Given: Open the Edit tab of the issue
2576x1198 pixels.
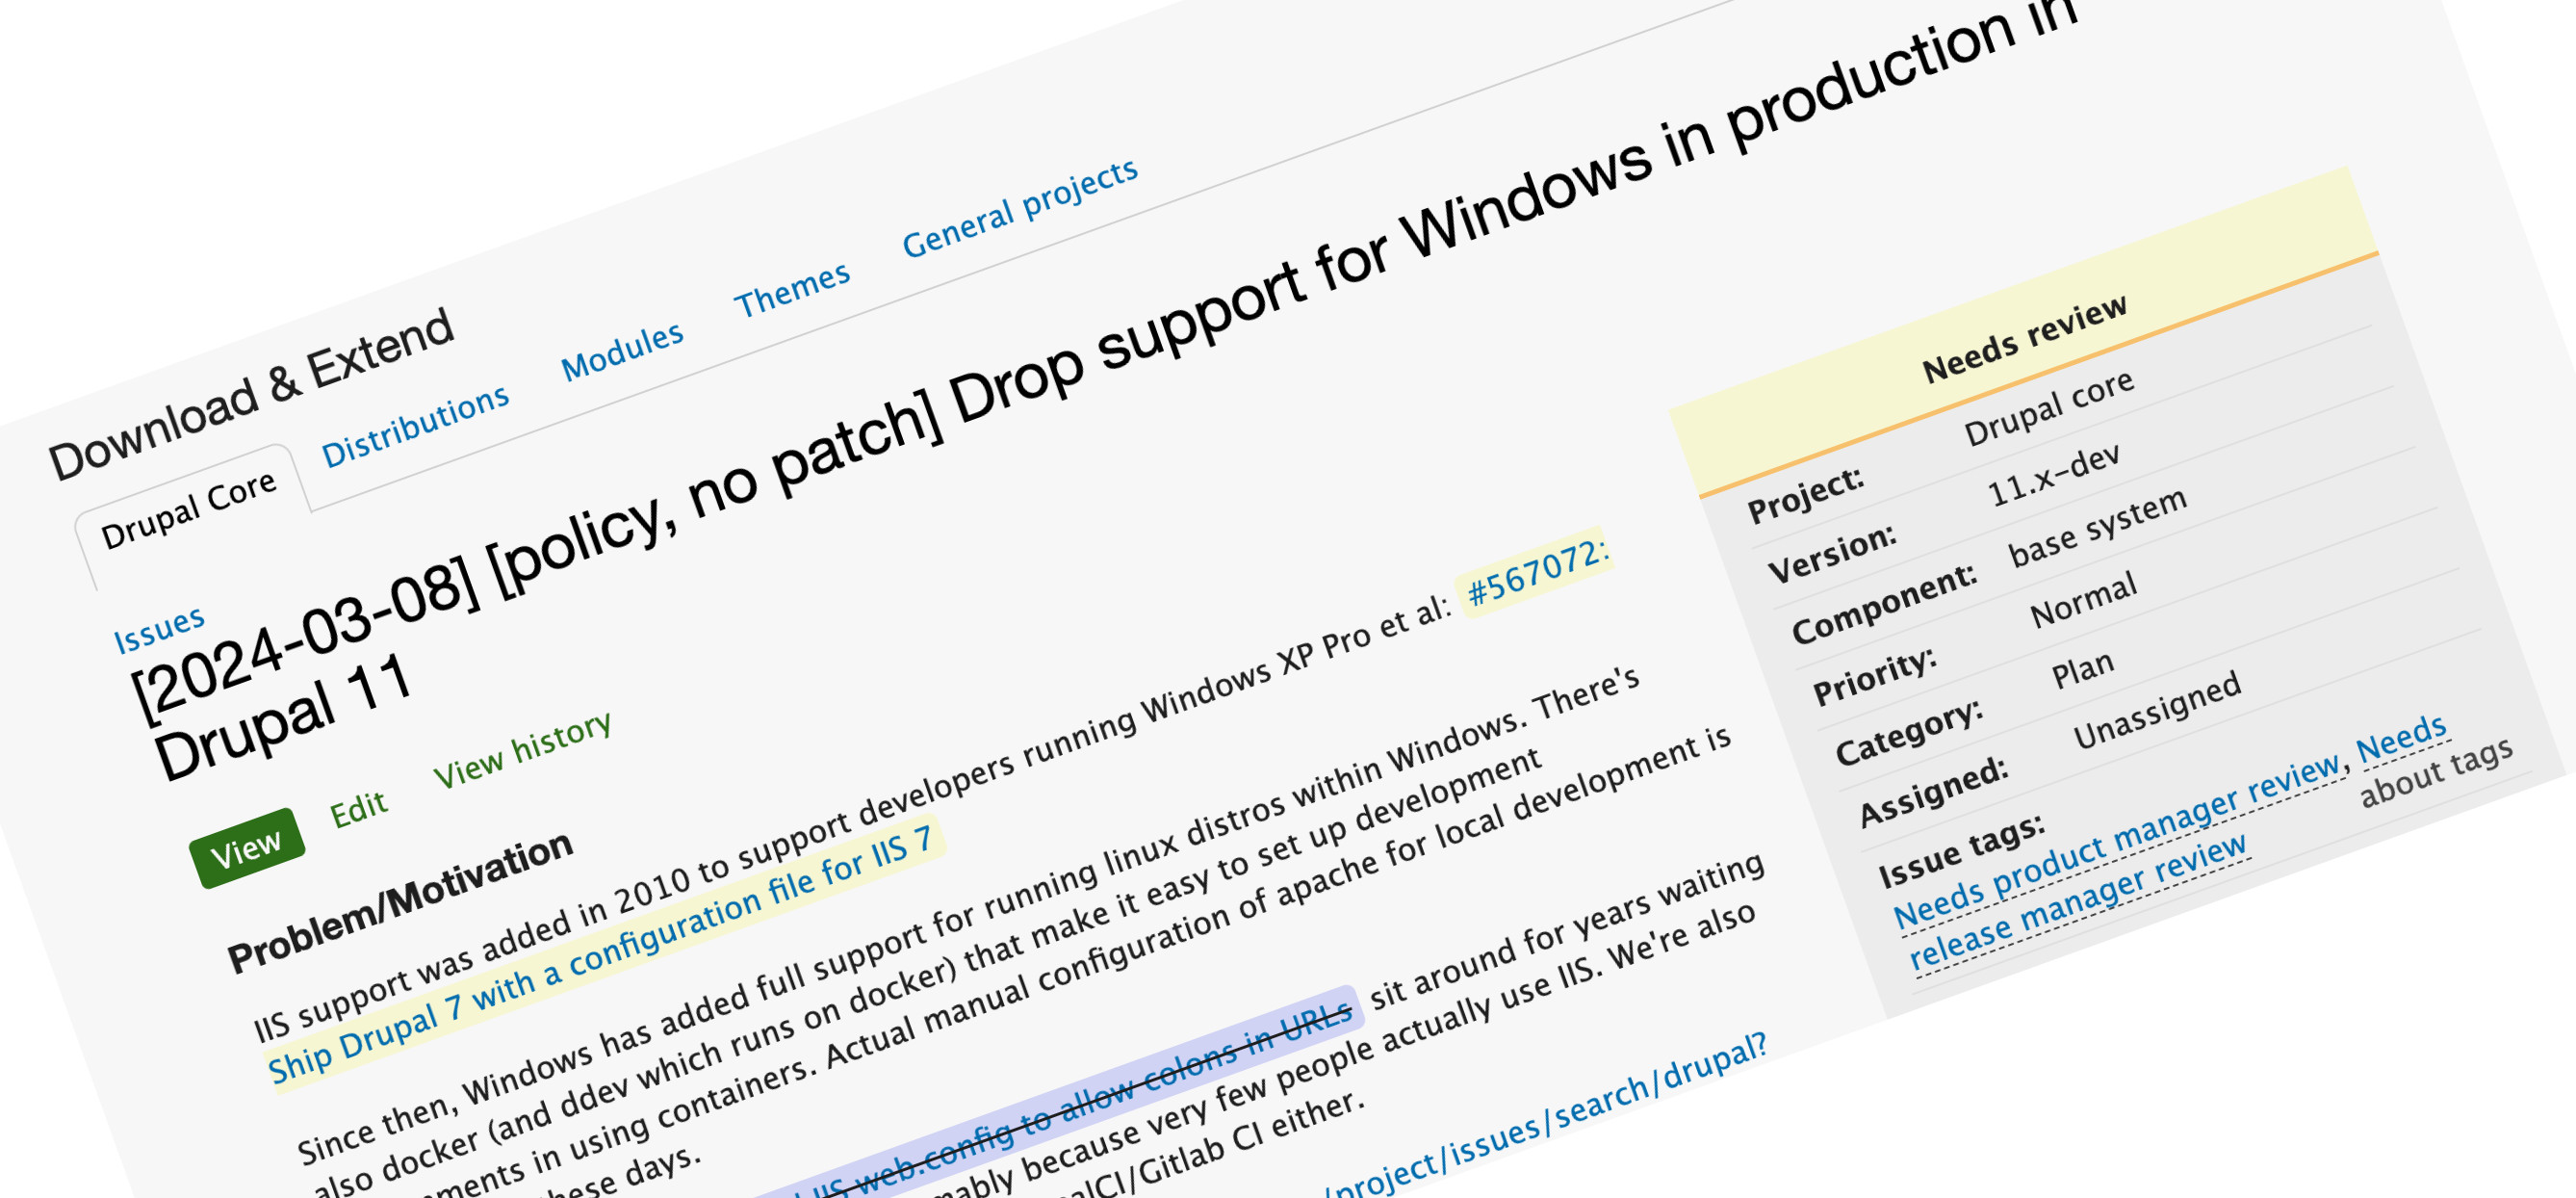Looking at the screenshot, I should coord(358,809).
